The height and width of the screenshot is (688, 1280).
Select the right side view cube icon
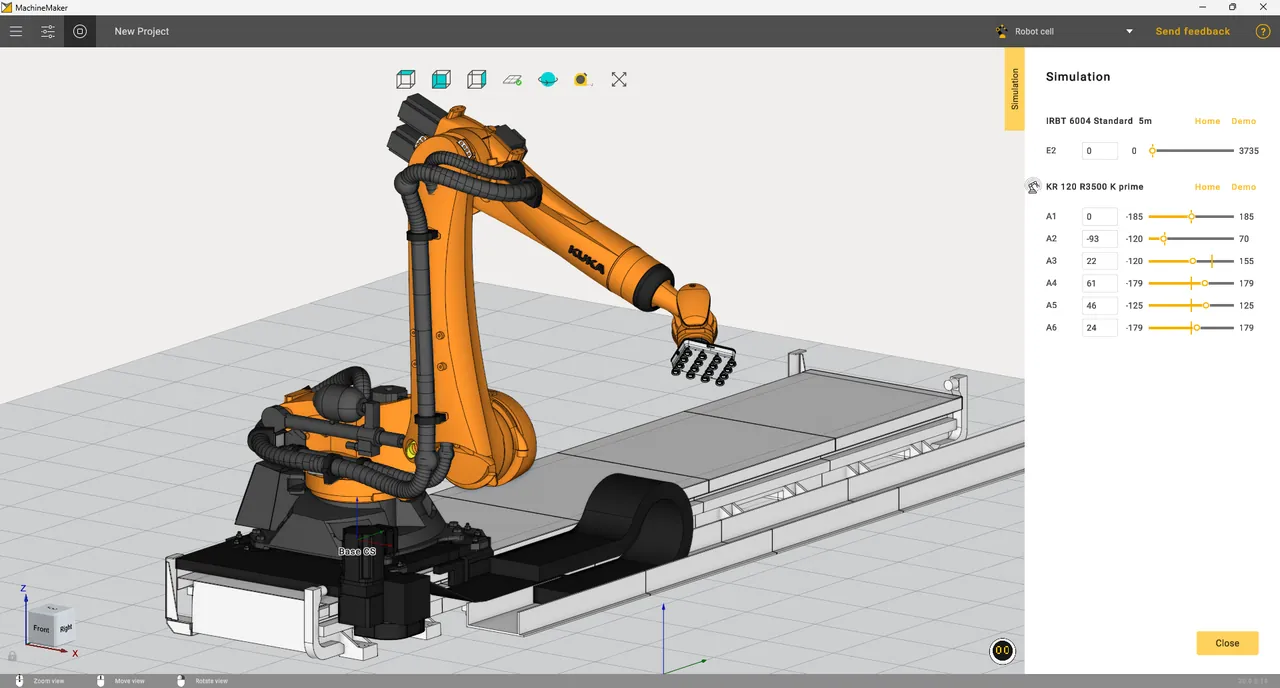click(x=477, y=79)
